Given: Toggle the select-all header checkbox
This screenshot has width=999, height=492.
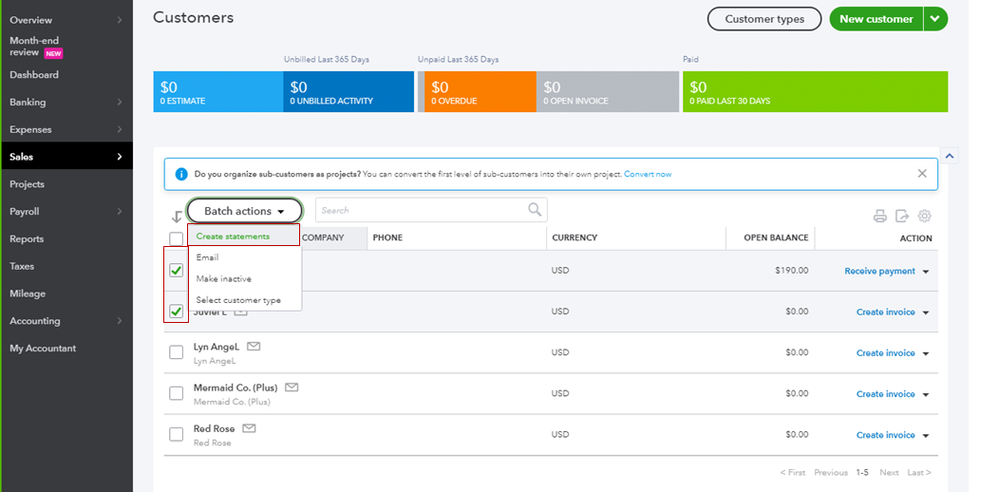Looking at the screenshot, I should click(176, 238).
